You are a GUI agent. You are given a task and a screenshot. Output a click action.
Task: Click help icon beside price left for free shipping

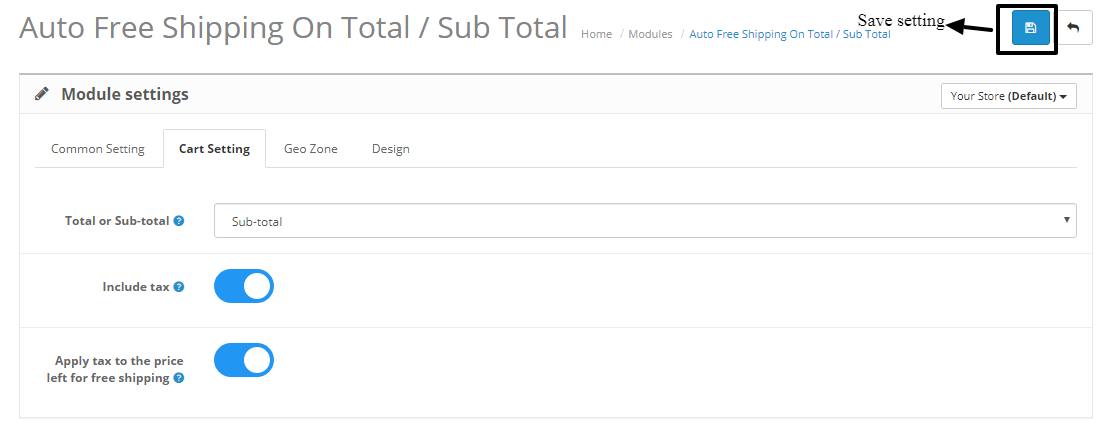click(179, 379)
